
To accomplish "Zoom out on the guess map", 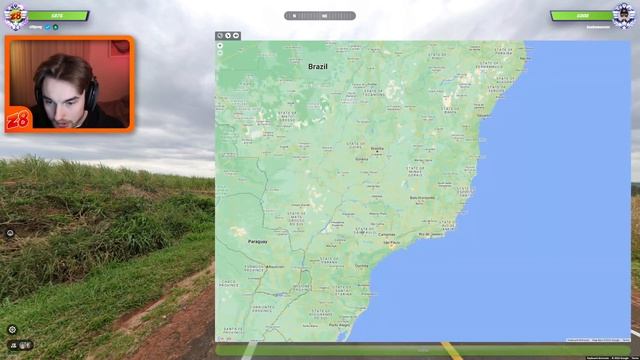I will pos(220,53).
